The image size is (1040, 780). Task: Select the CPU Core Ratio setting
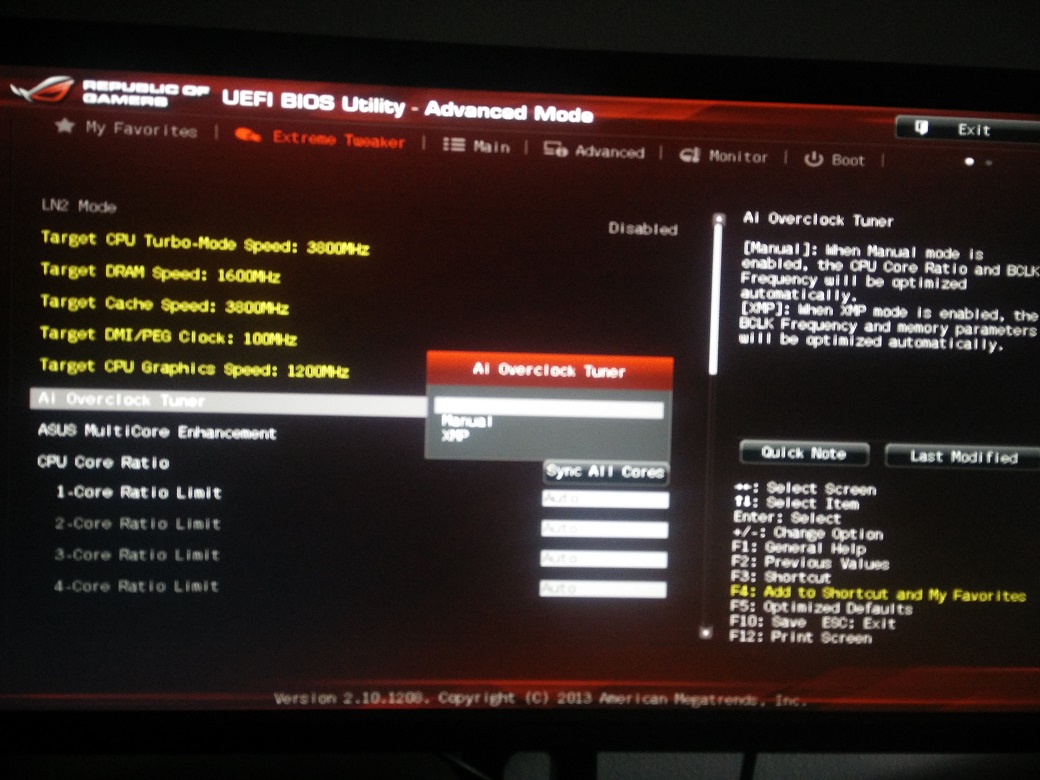tap(103, 462)
